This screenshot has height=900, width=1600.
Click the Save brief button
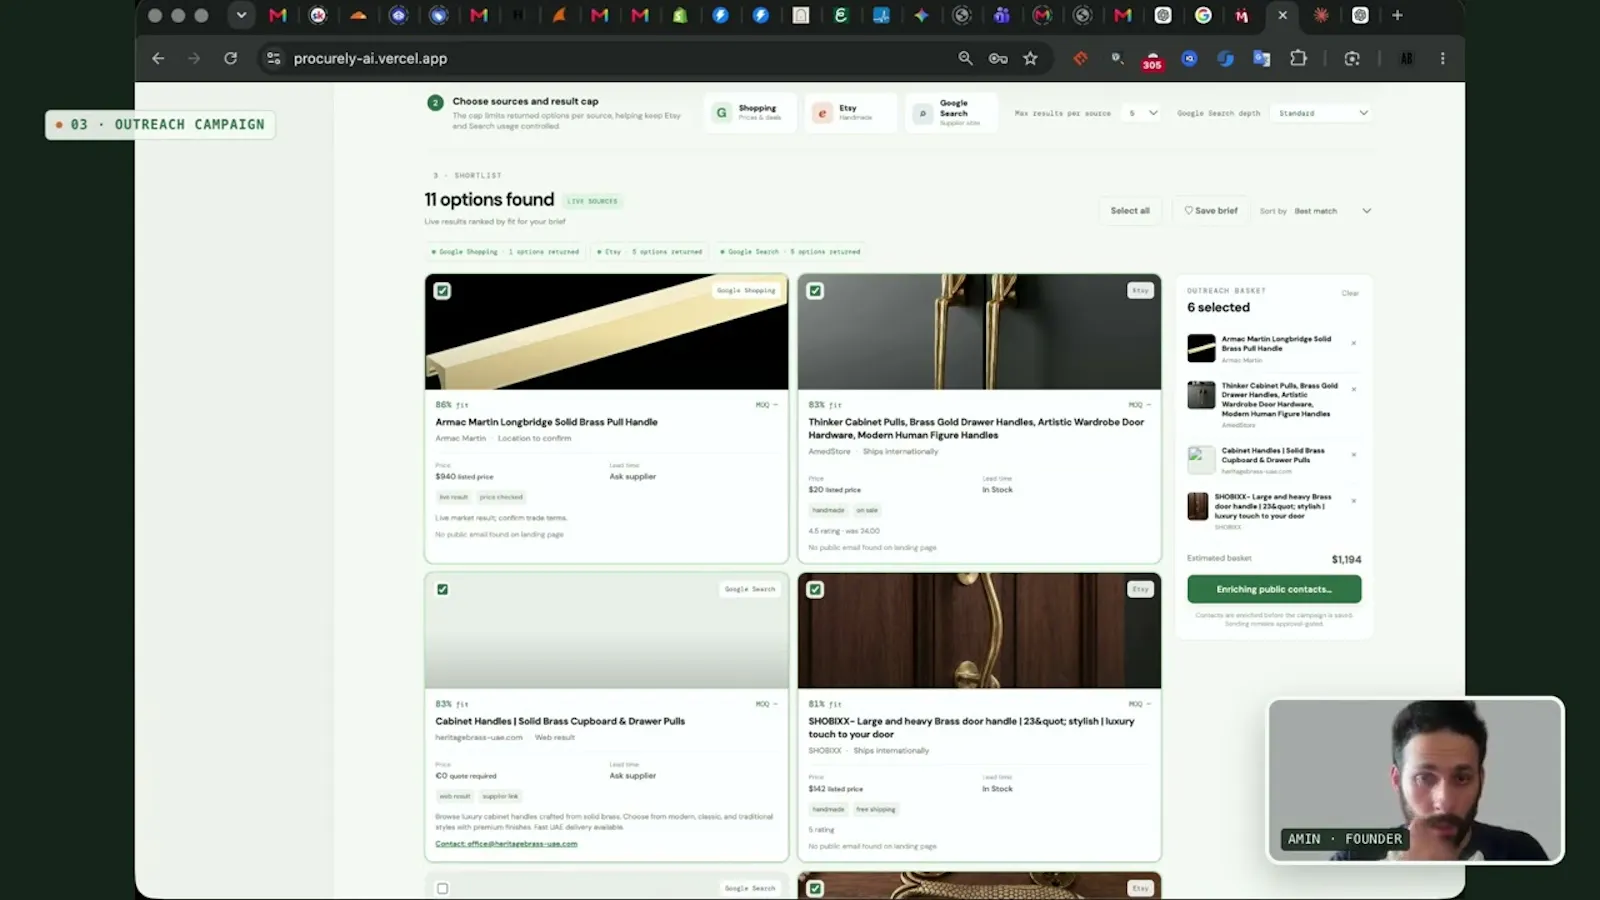pyautogui.click(x=1211, y=211)
